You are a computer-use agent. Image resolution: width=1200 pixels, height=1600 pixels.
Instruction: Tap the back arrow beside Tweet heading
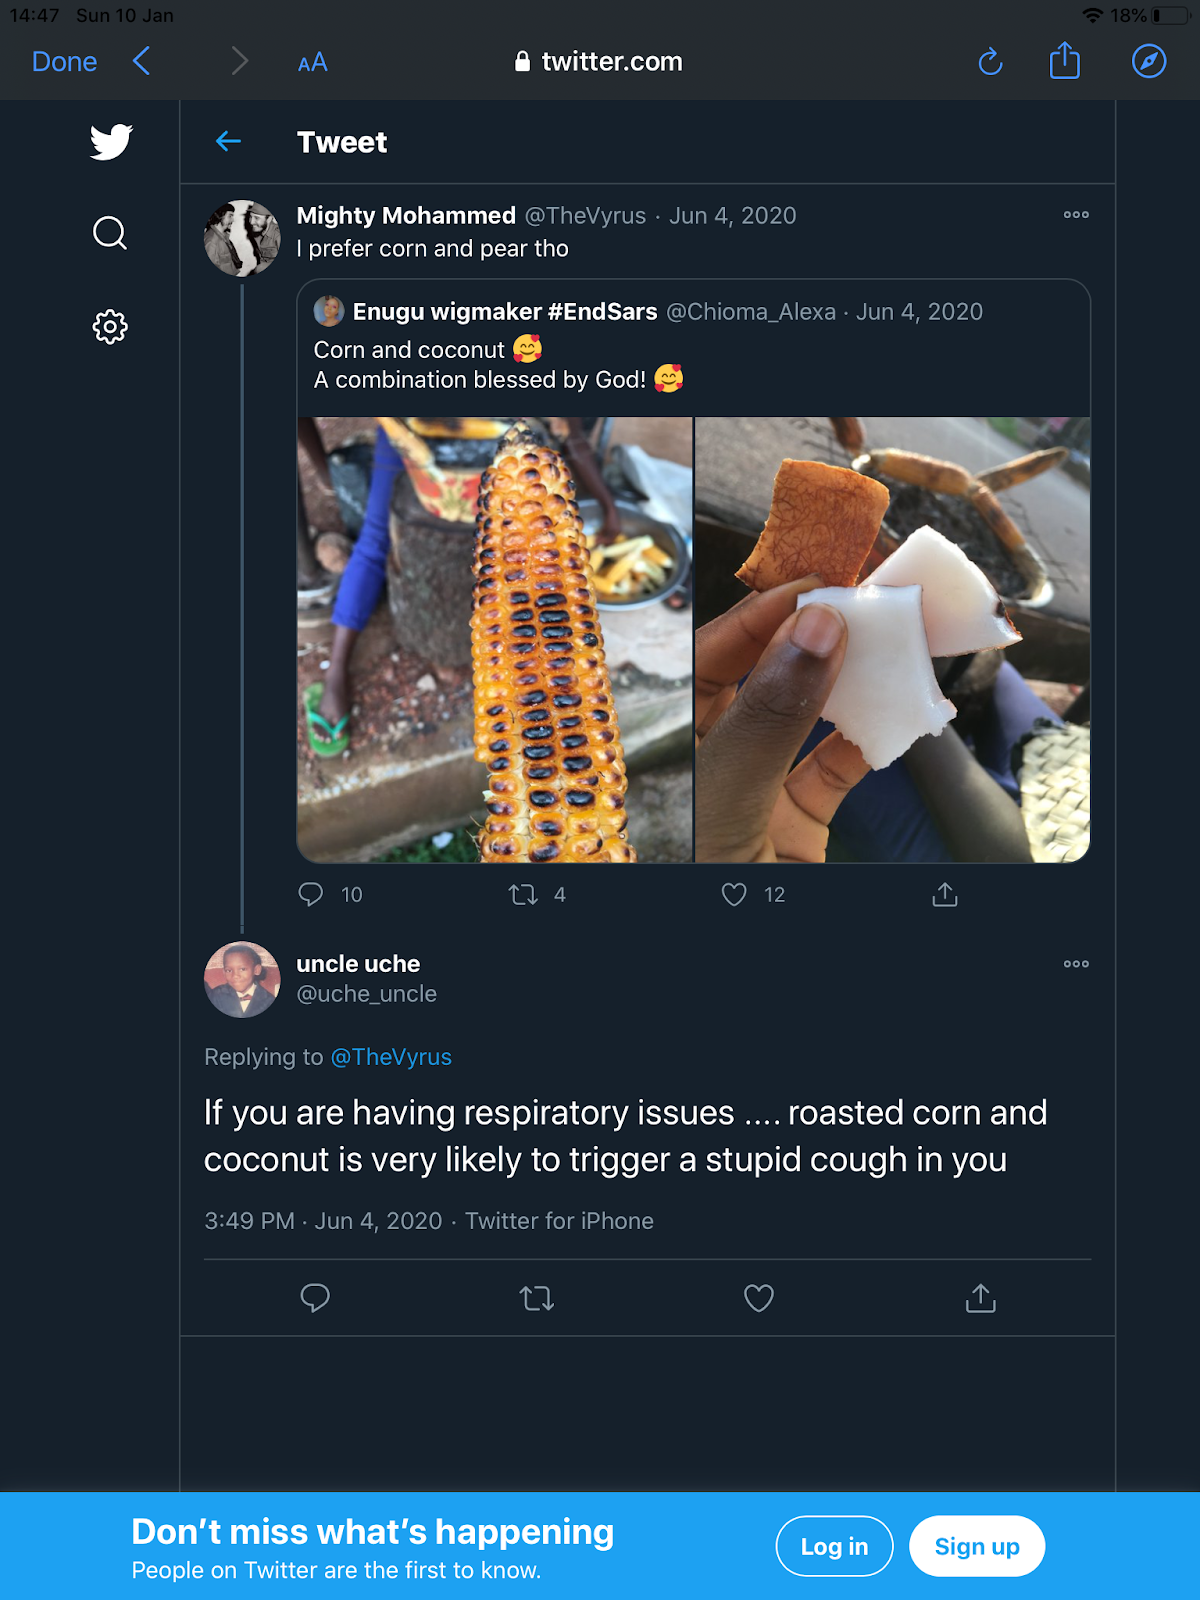coord(229,142)
